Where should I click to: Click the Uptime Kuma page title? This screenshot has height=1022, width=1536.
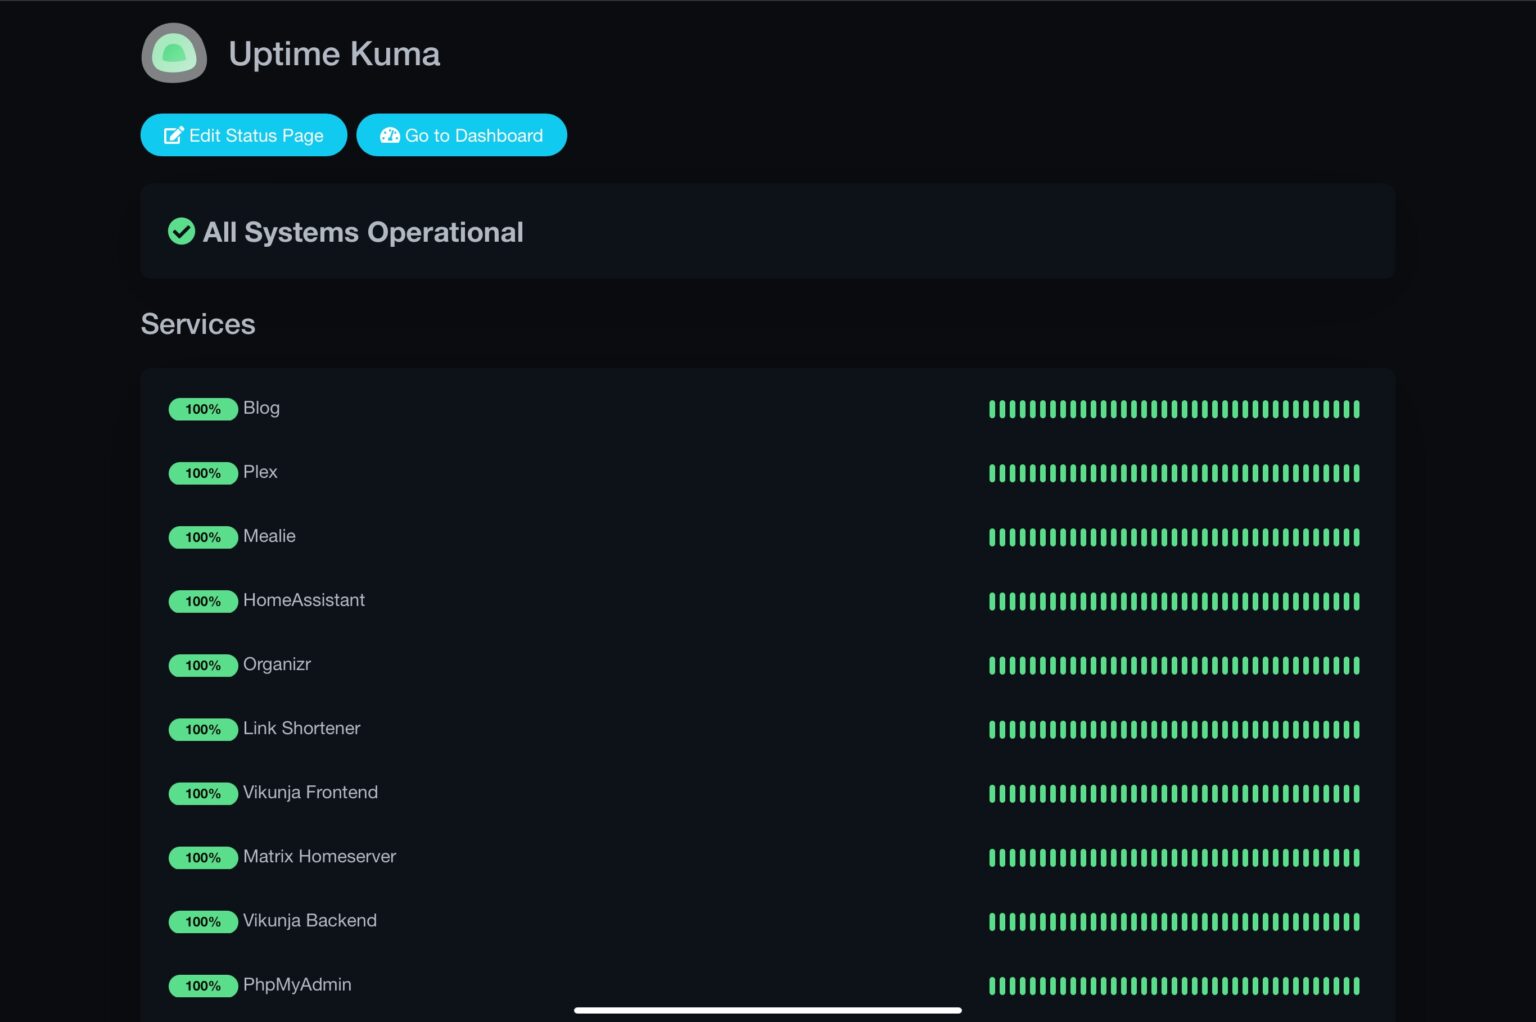point(334,54)
